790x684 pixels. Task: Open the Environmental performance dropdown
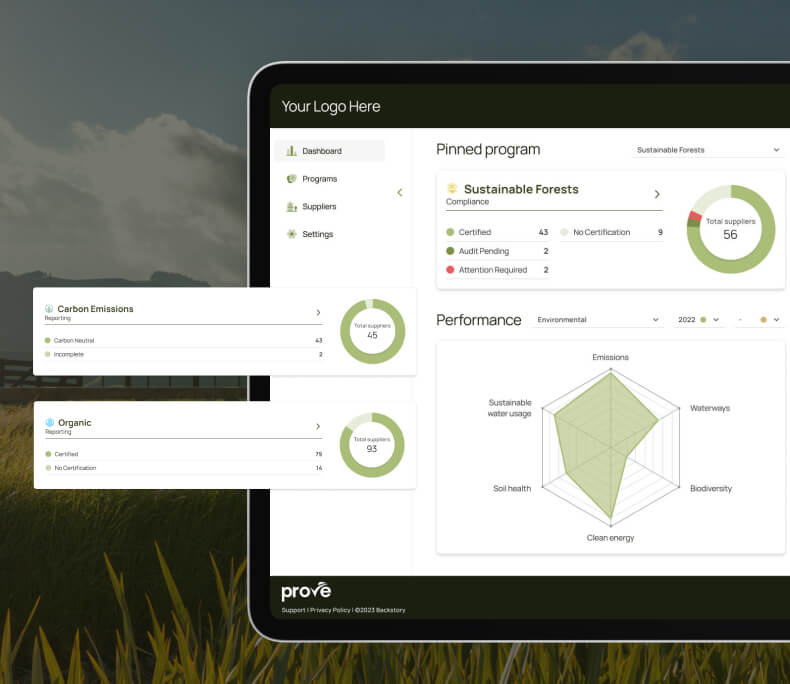(x=598, y=320)
